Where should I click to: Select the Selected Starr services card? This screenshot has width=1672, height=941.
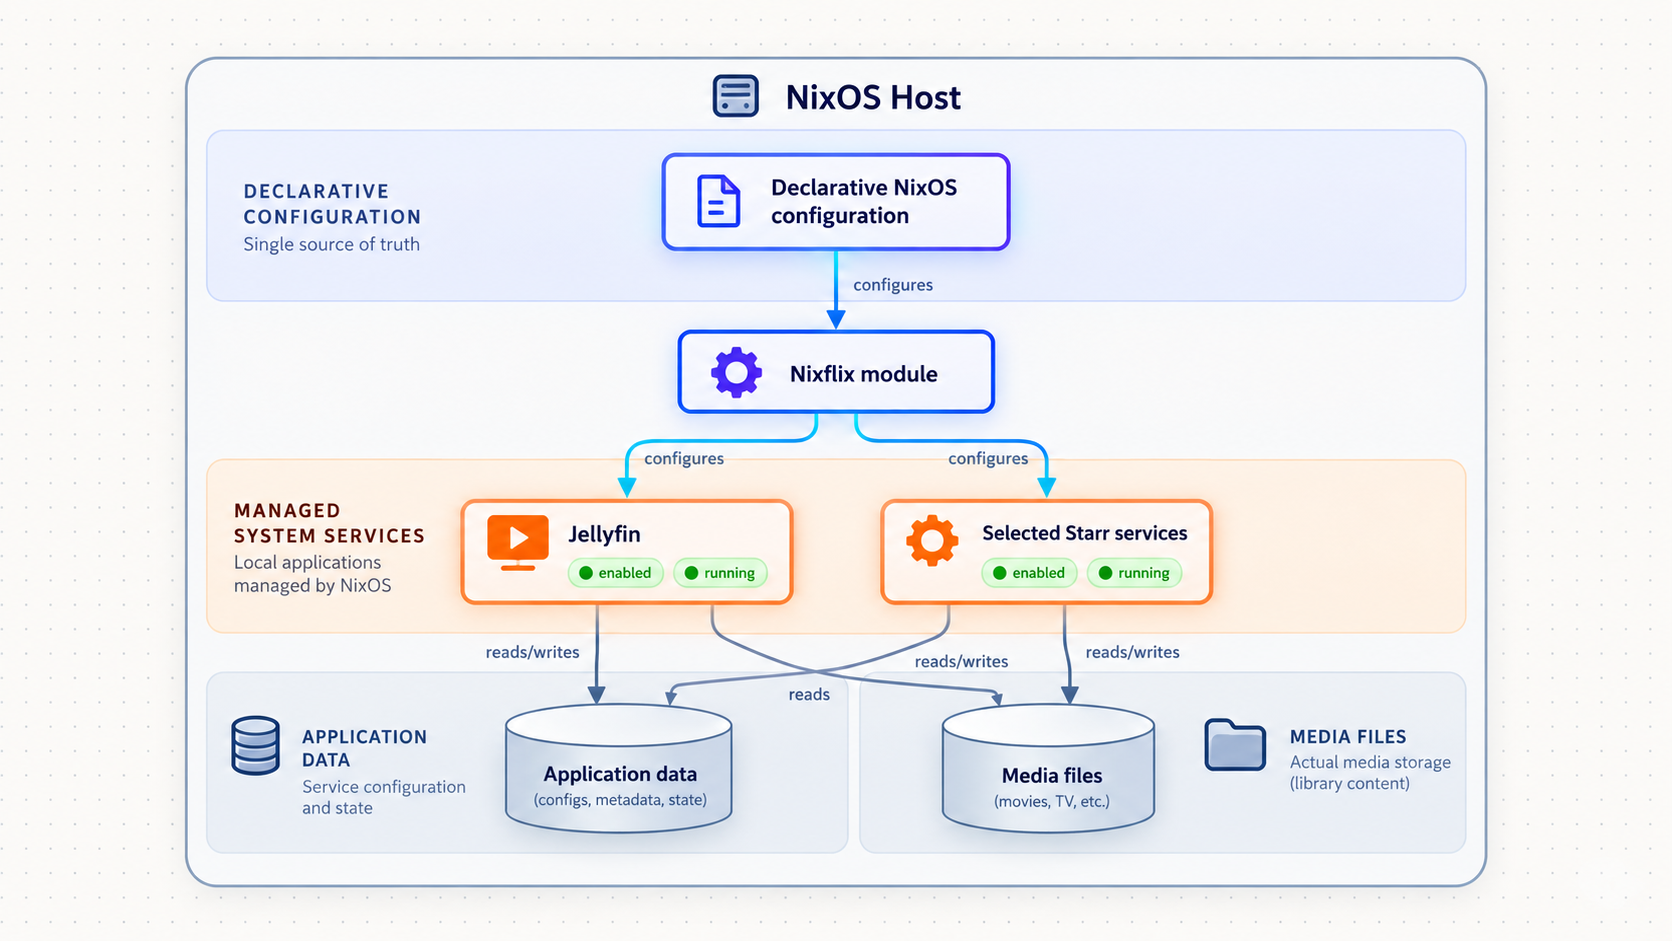(x=1047, y=552)
